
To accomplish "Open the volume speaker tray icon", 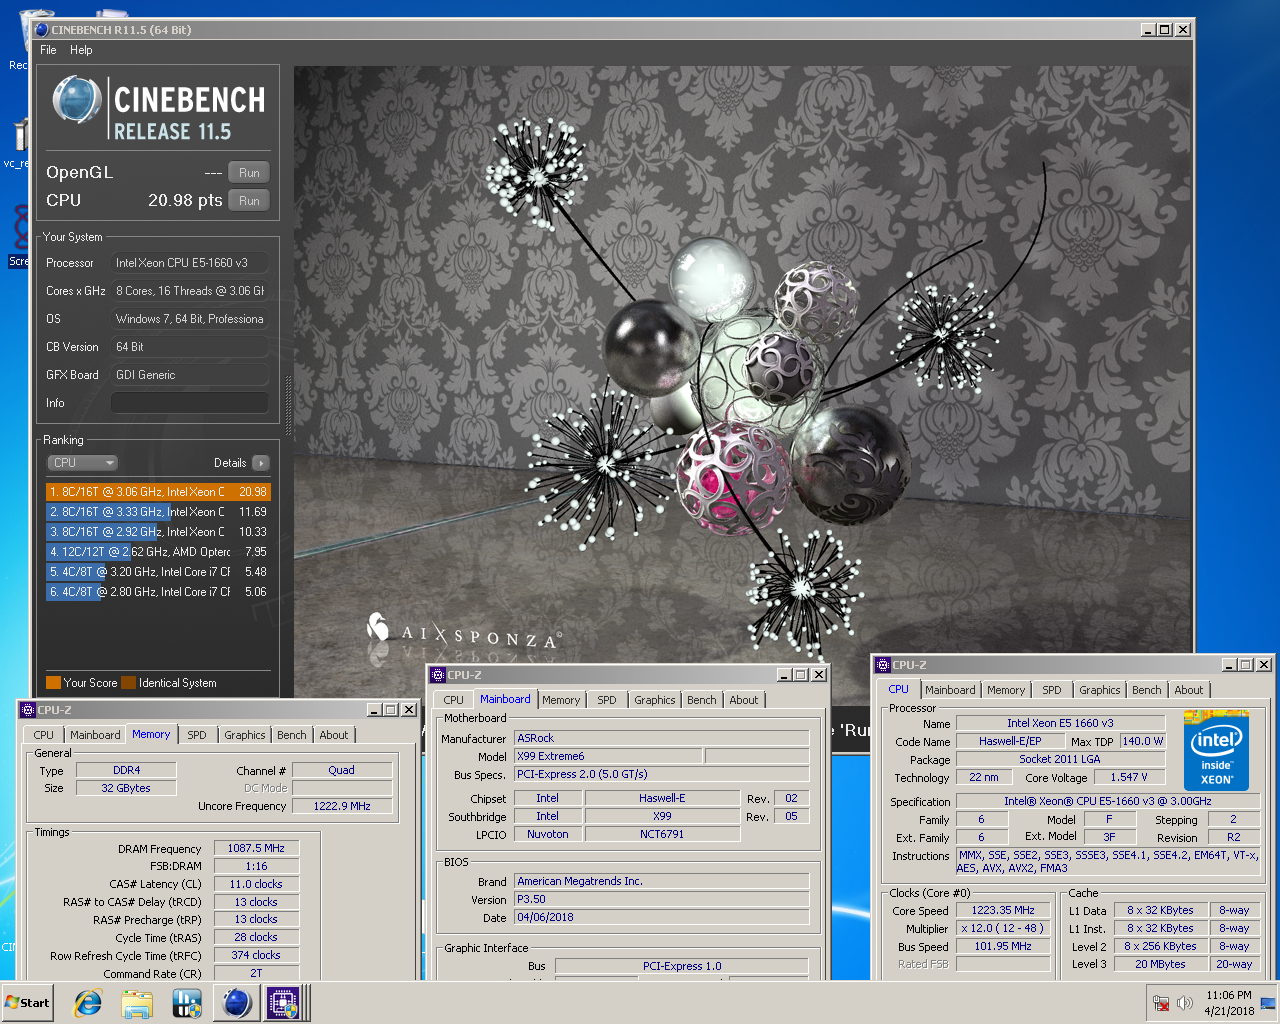I will 1185,1003.
